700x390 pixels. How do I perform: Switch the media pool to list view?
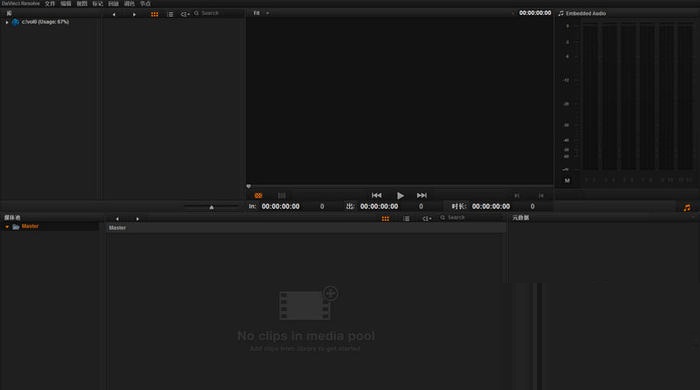tap(406, 219)
